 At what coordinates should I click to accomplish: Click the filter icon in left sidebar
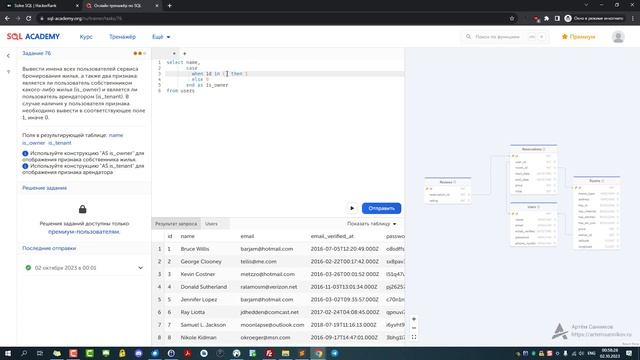pos(8,72)
